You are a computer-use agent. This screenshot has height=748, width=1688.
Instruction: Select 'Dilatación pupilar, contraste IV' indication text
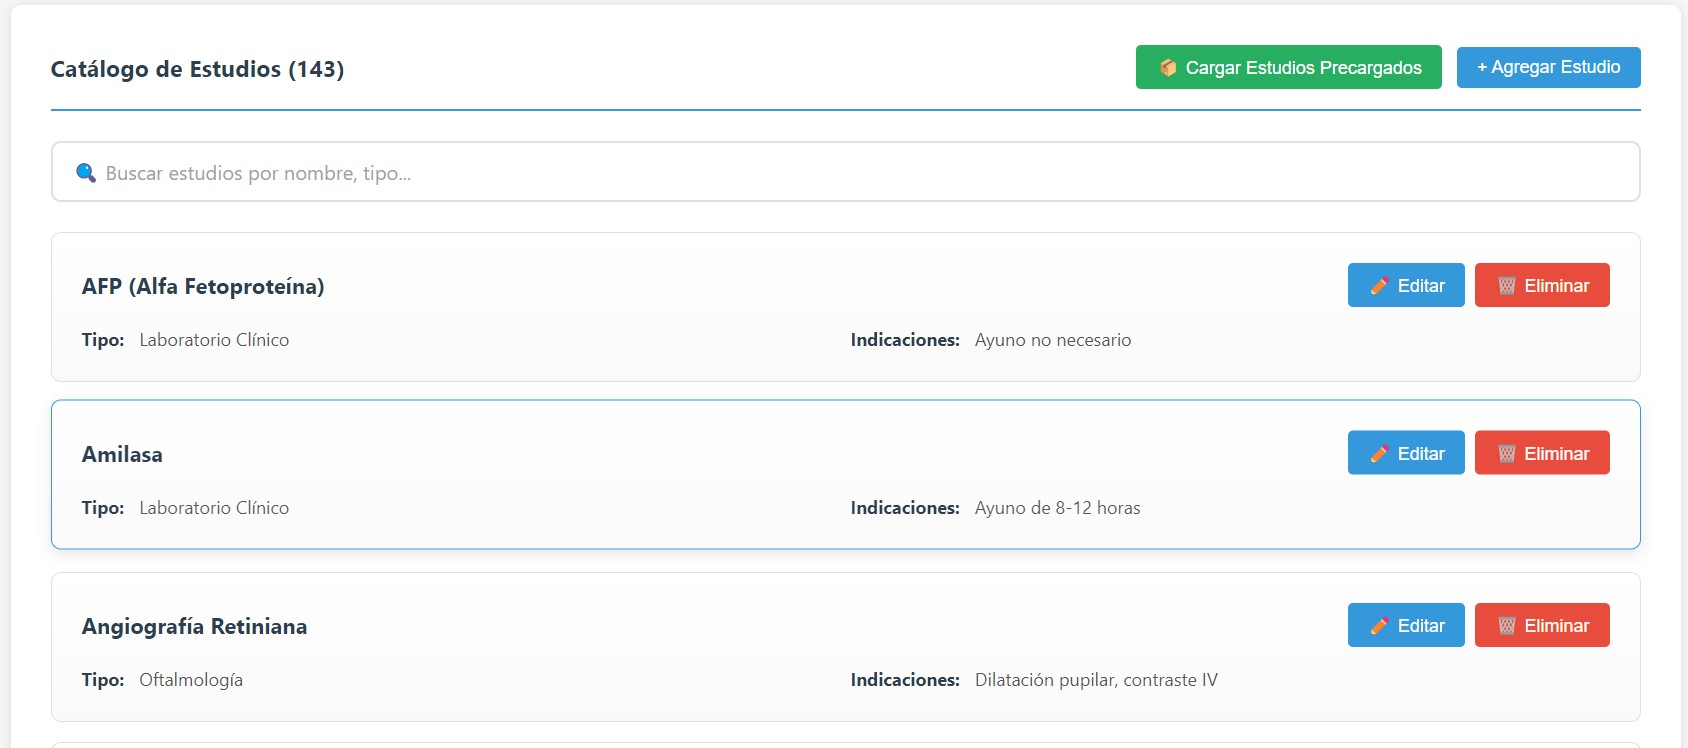coord(1096,680)
